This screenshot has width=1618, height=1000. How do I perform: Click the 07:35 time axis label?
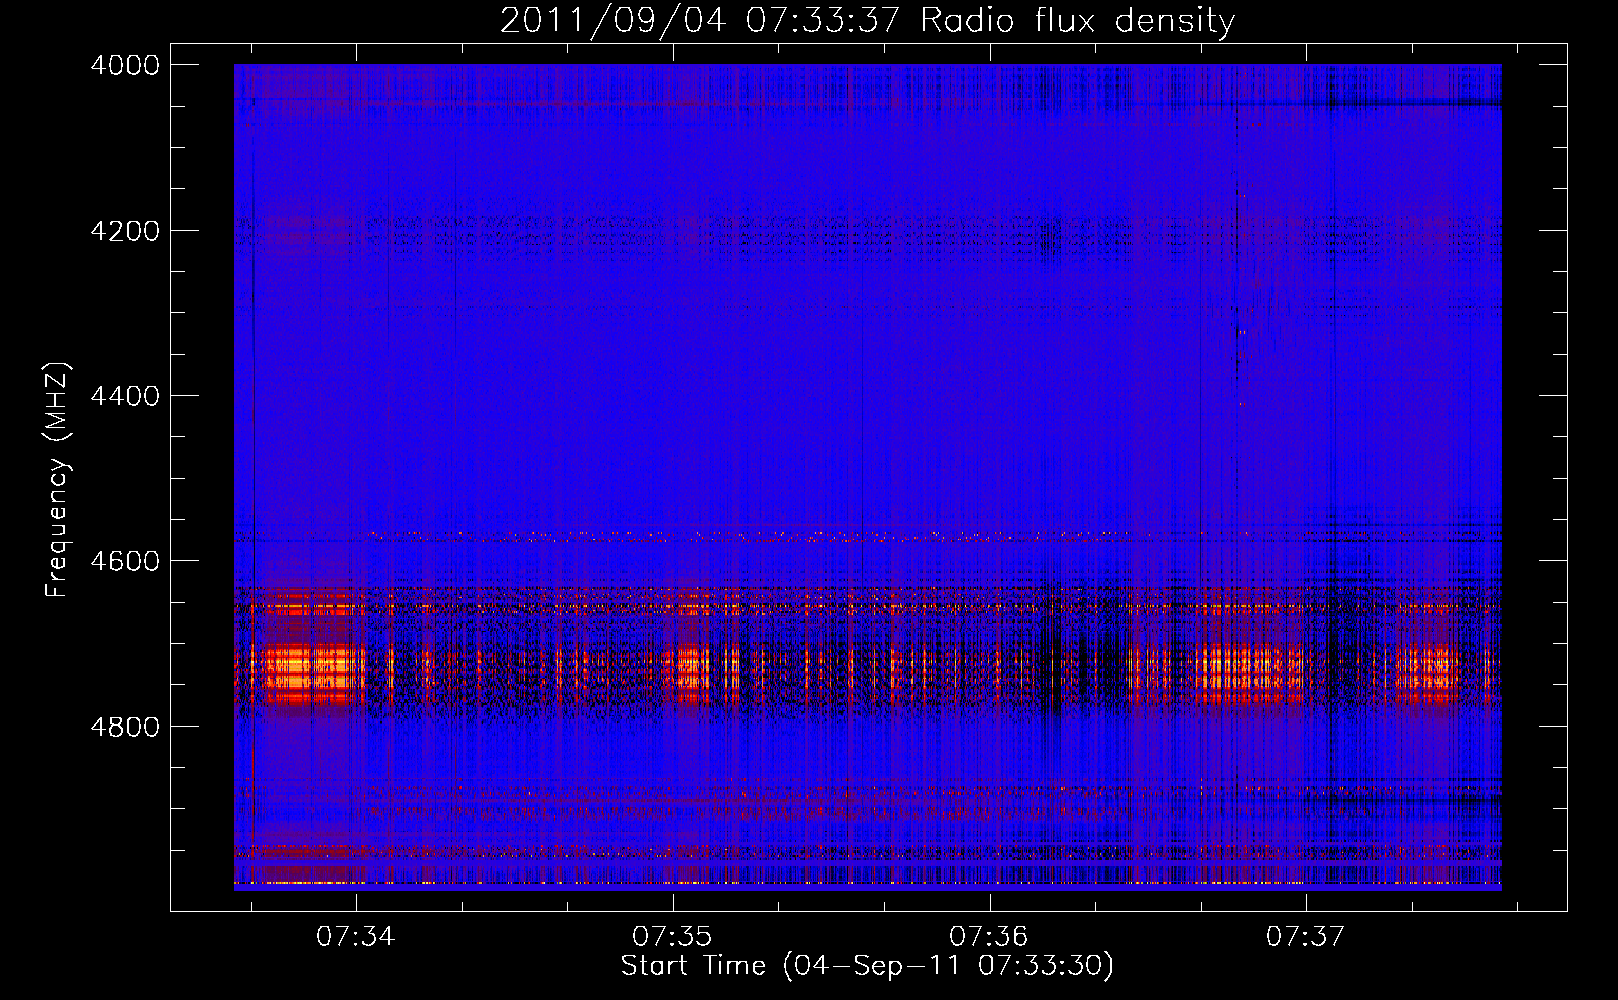coord(672,937)
